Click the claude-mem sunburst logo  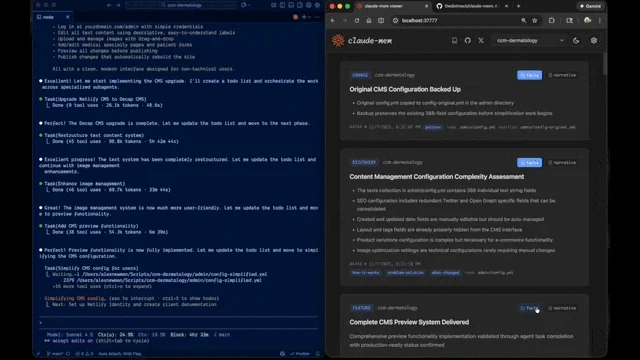tap(338, 40)
